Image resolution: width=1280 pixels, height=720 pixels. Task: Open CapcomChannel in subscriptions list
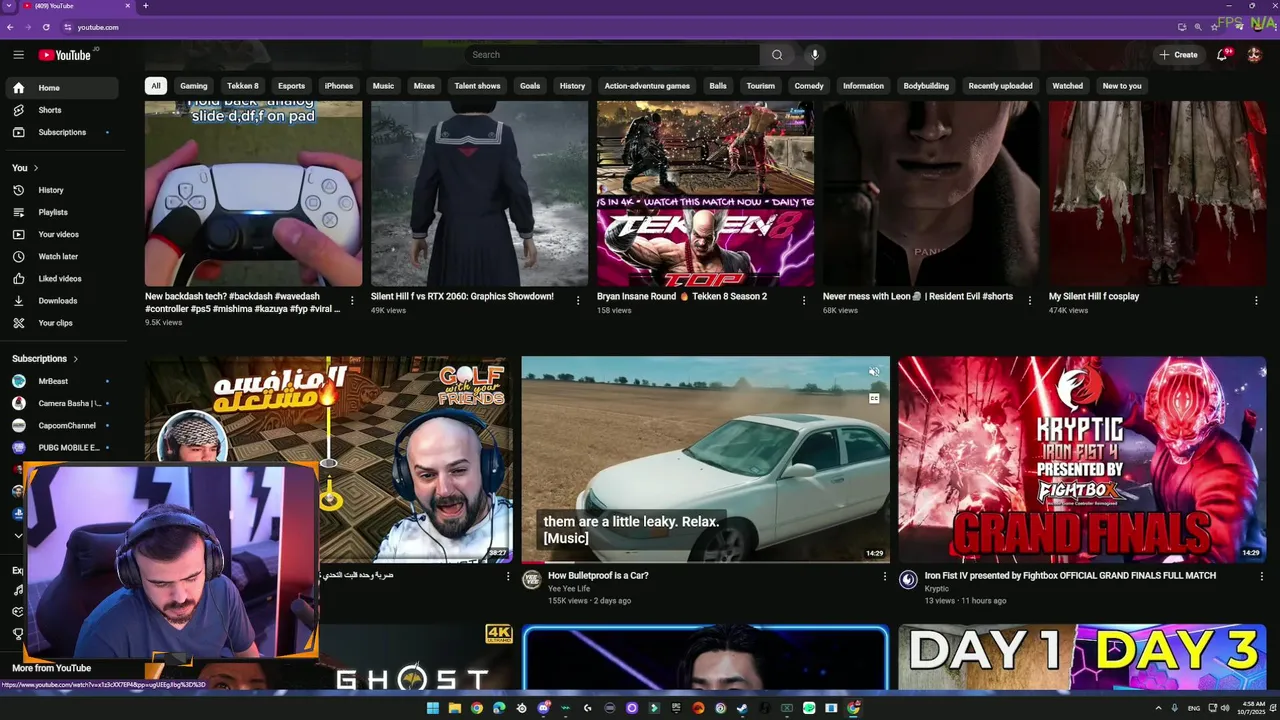63,425
